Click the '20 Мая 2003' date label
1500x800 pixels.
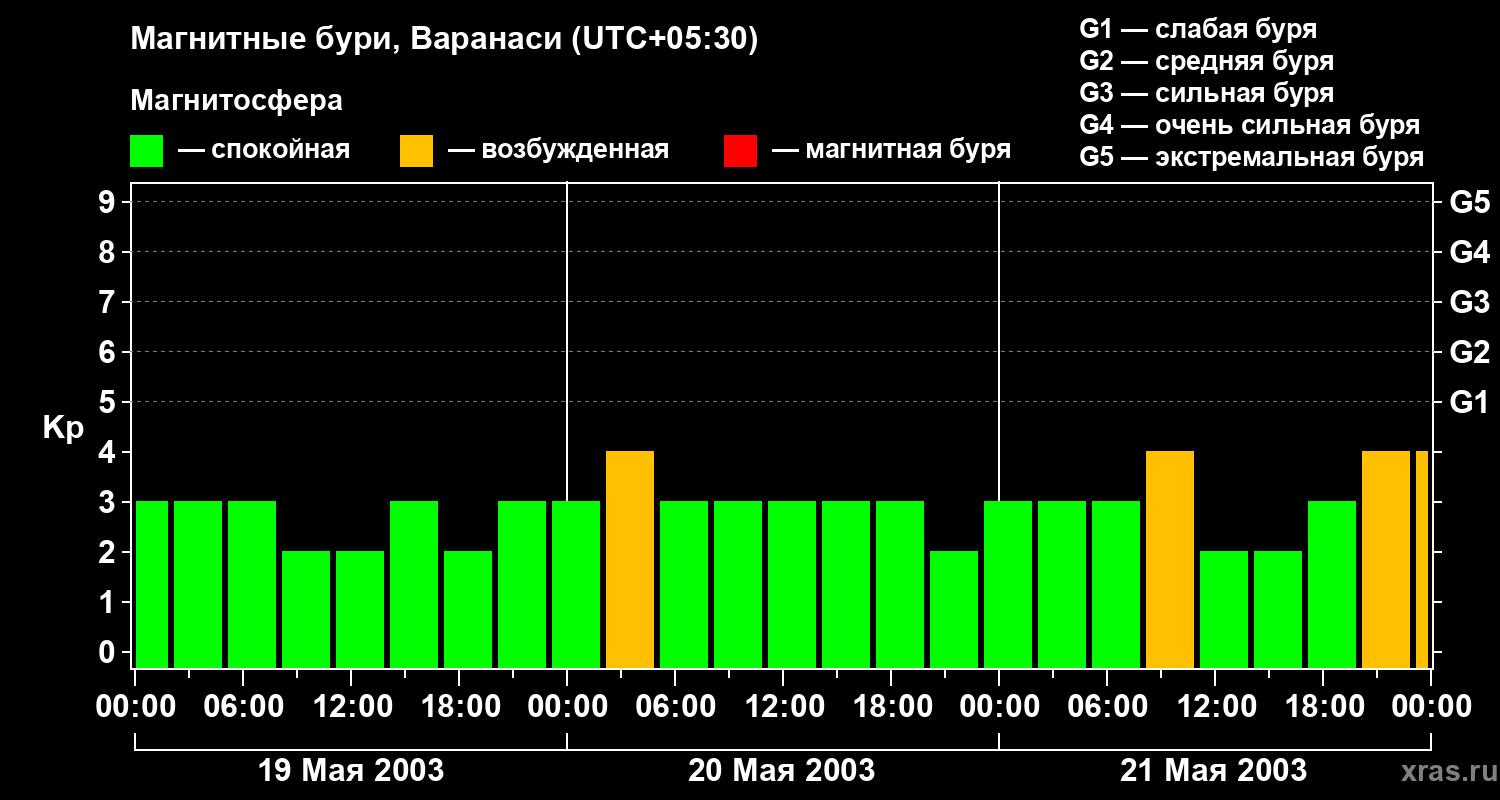click(781, 770)
